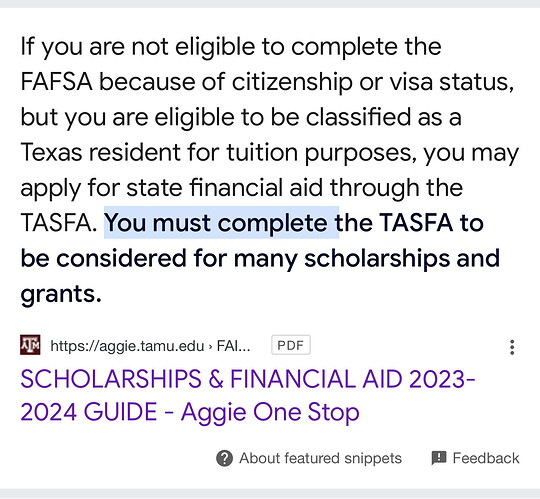540x499 pixels.
Task: Click the word 'FAFSA' in the snippet
Action: click(x=56, y=82)
